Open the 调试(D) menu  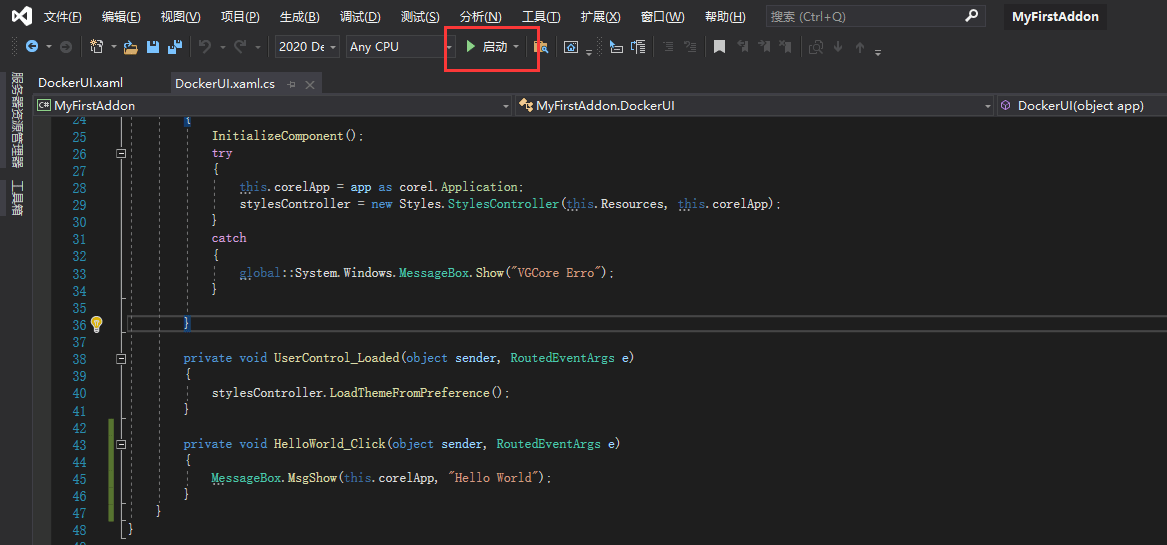pyautogui.click(x=360, y=17)
